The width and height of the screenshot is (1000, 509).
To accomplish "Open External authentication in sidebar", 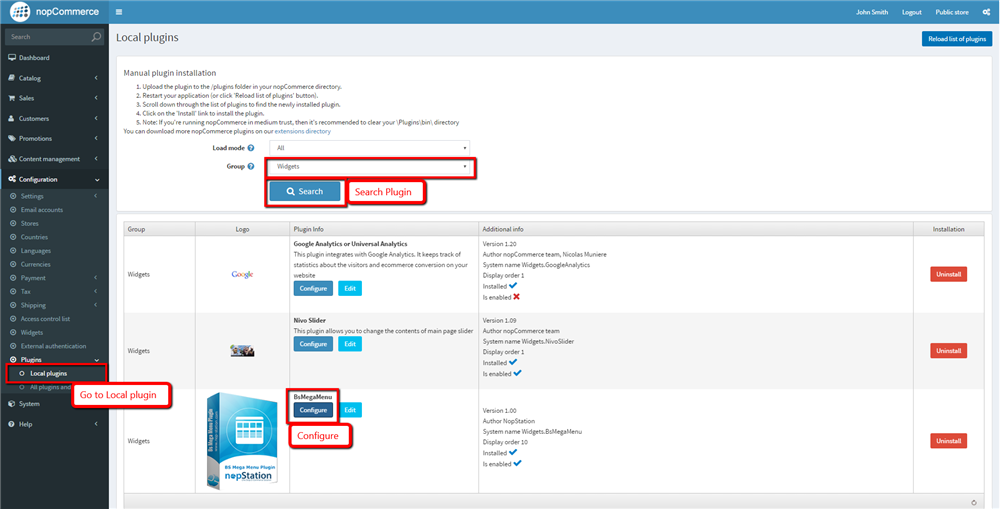I will [x=54, y=346].
